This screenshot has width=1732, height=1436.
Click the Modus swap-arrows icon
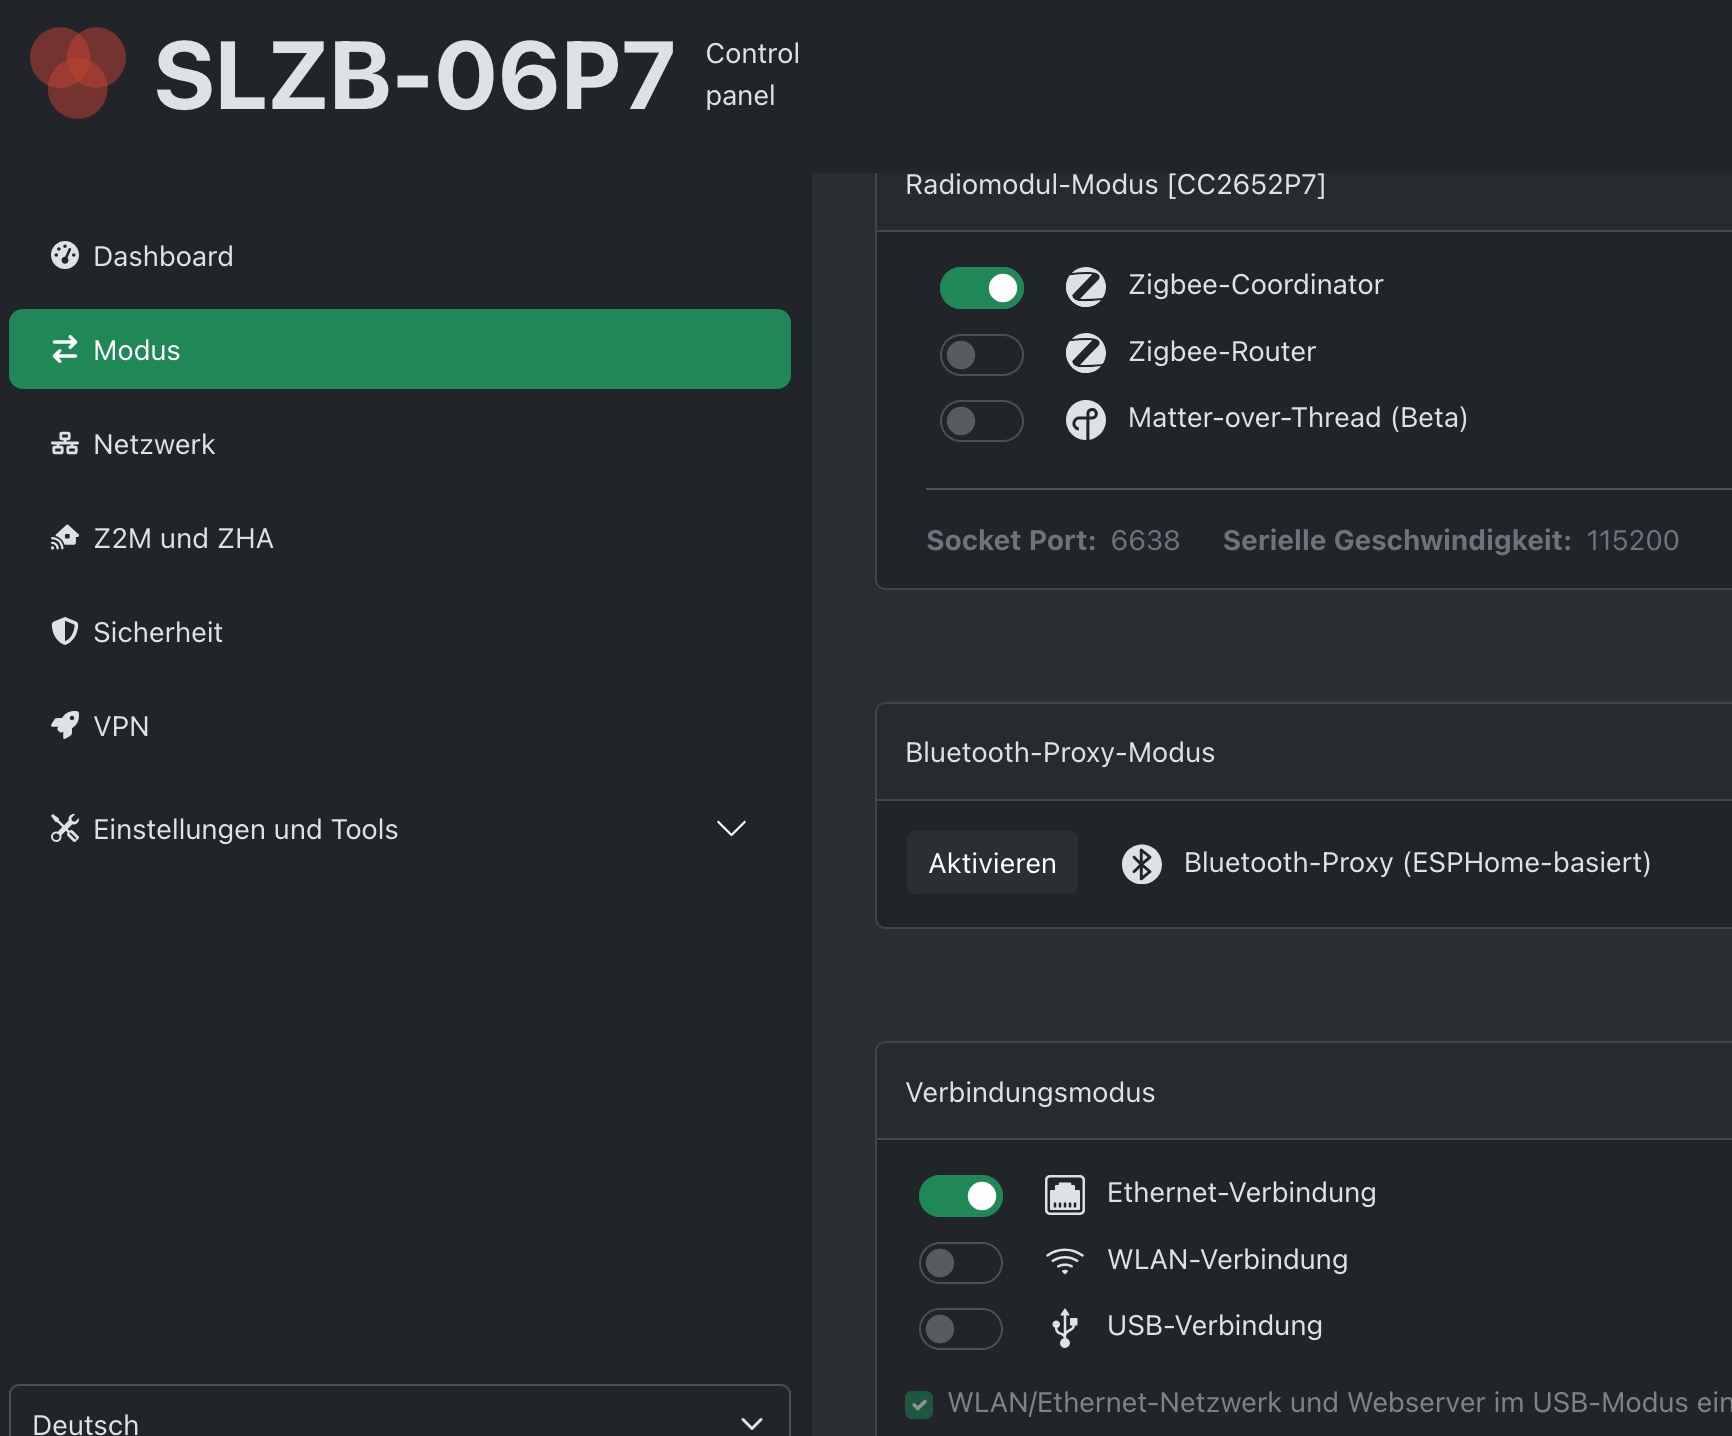click(65, 349)
